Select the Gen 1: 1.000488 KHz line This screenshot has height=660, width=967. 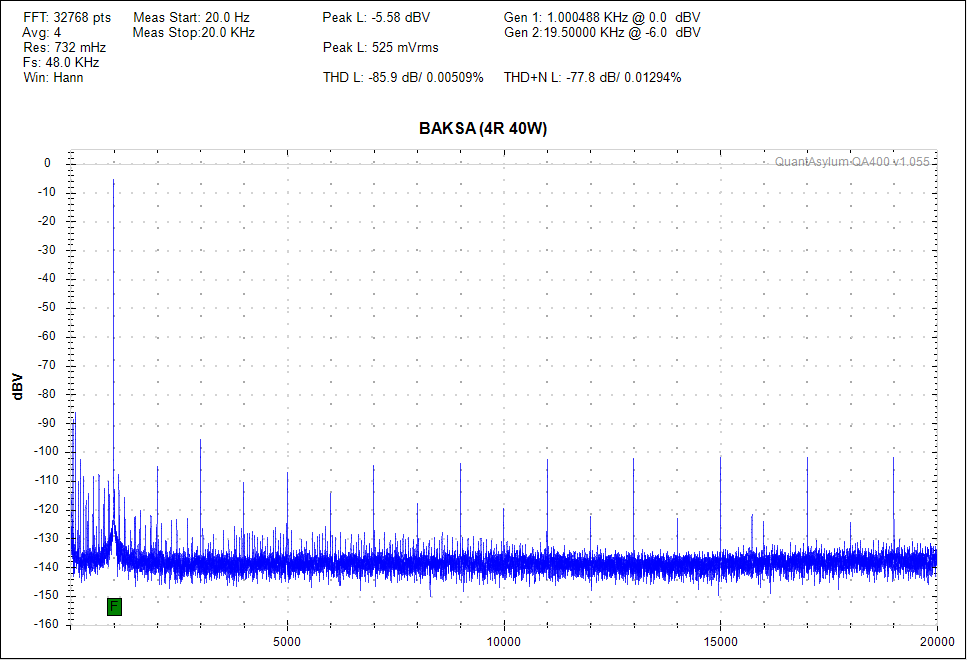click(602, 17)
